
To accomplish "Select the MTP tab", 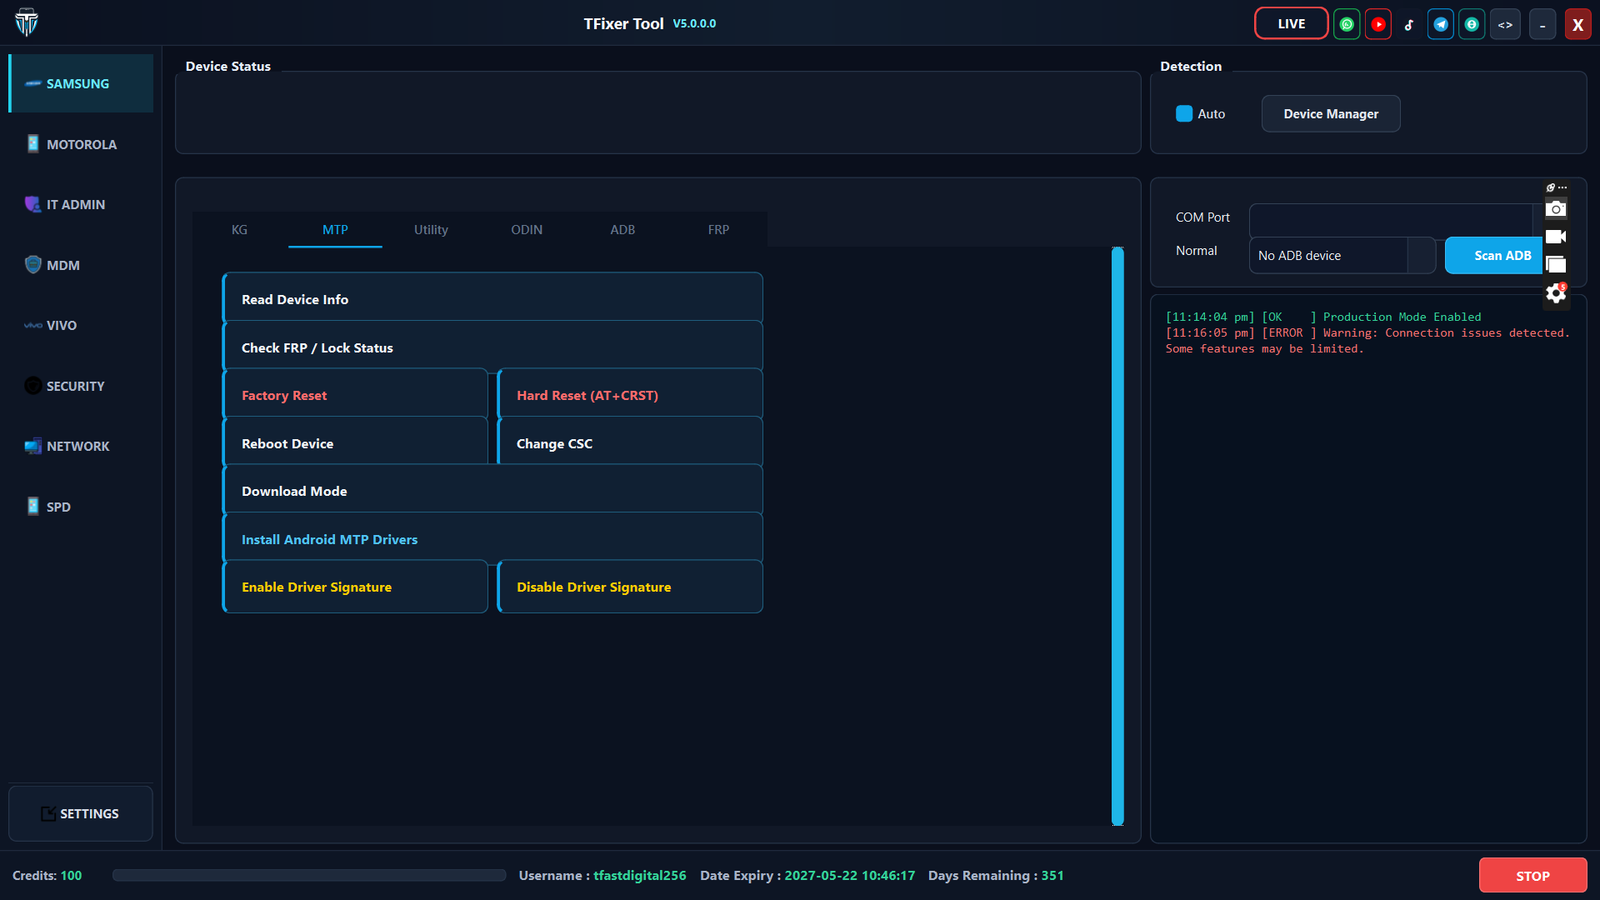I will (x=335, y=230).
